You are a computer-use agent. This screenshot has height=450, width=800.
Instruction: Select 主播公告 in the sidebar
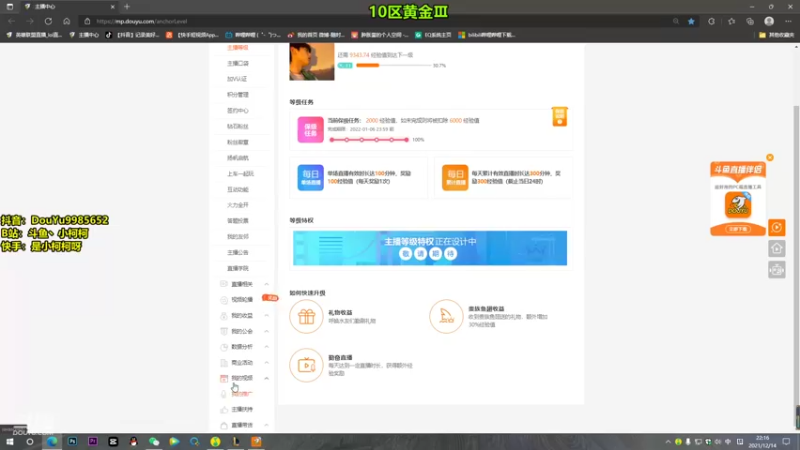238,253
